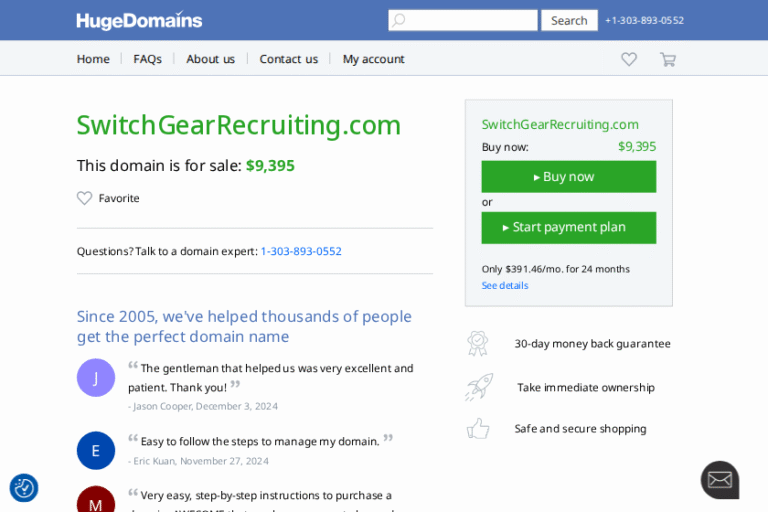Click the rocket immediate ownership icon
768x512 pixels.
click(478, 387)
